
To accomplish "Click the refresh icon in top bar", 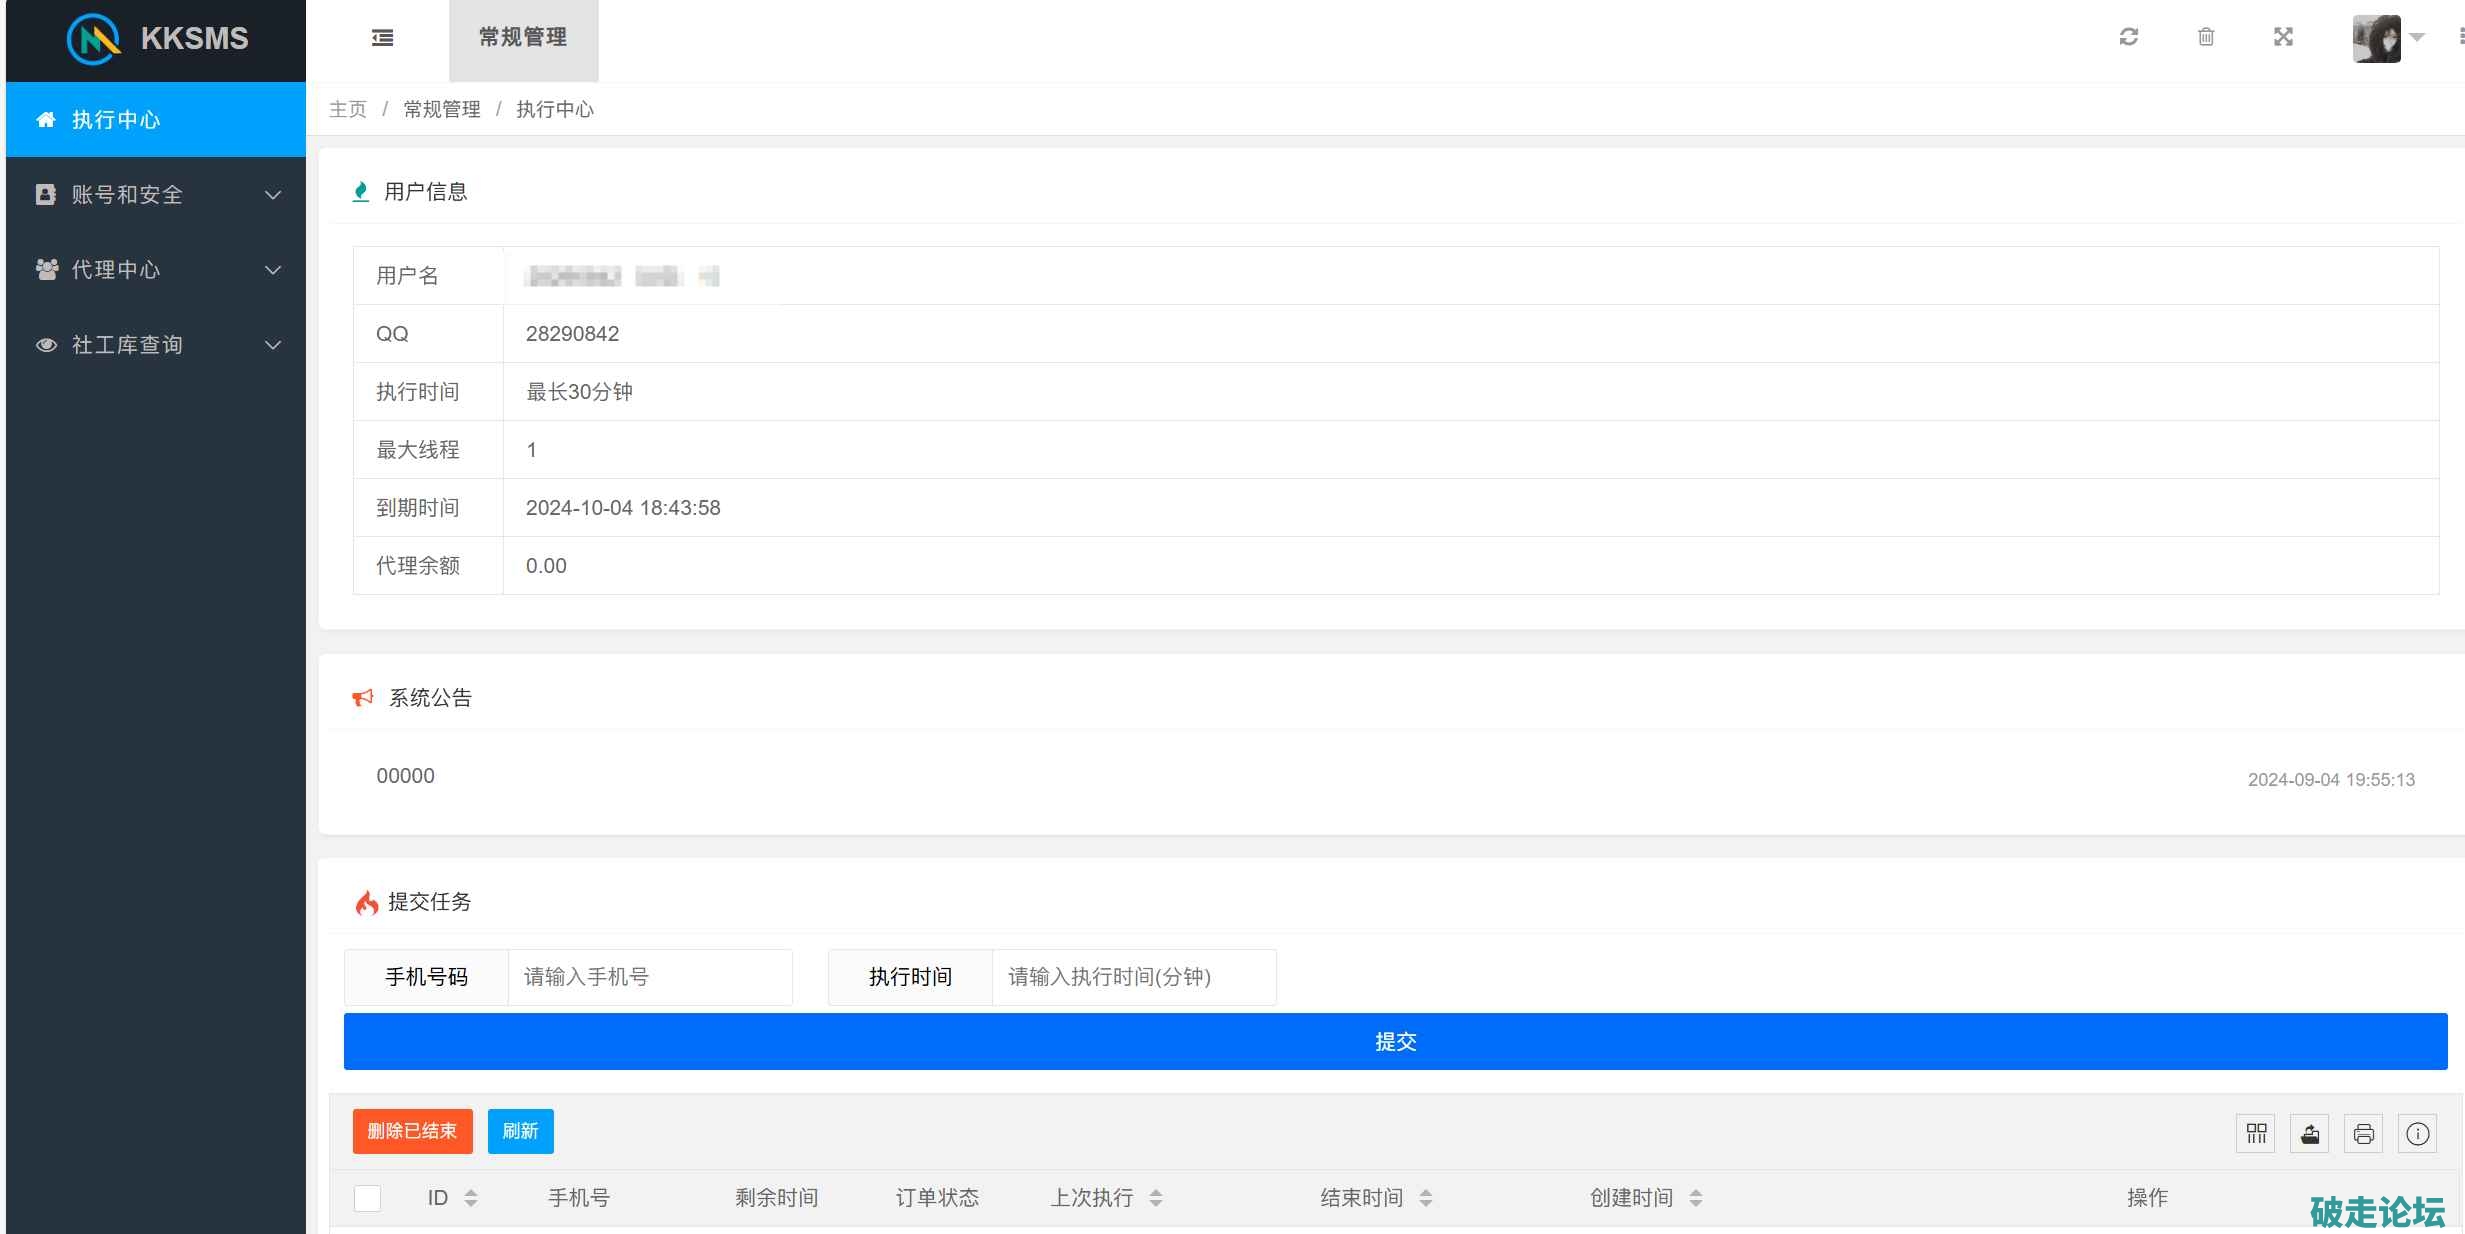I will [2128, 37].
